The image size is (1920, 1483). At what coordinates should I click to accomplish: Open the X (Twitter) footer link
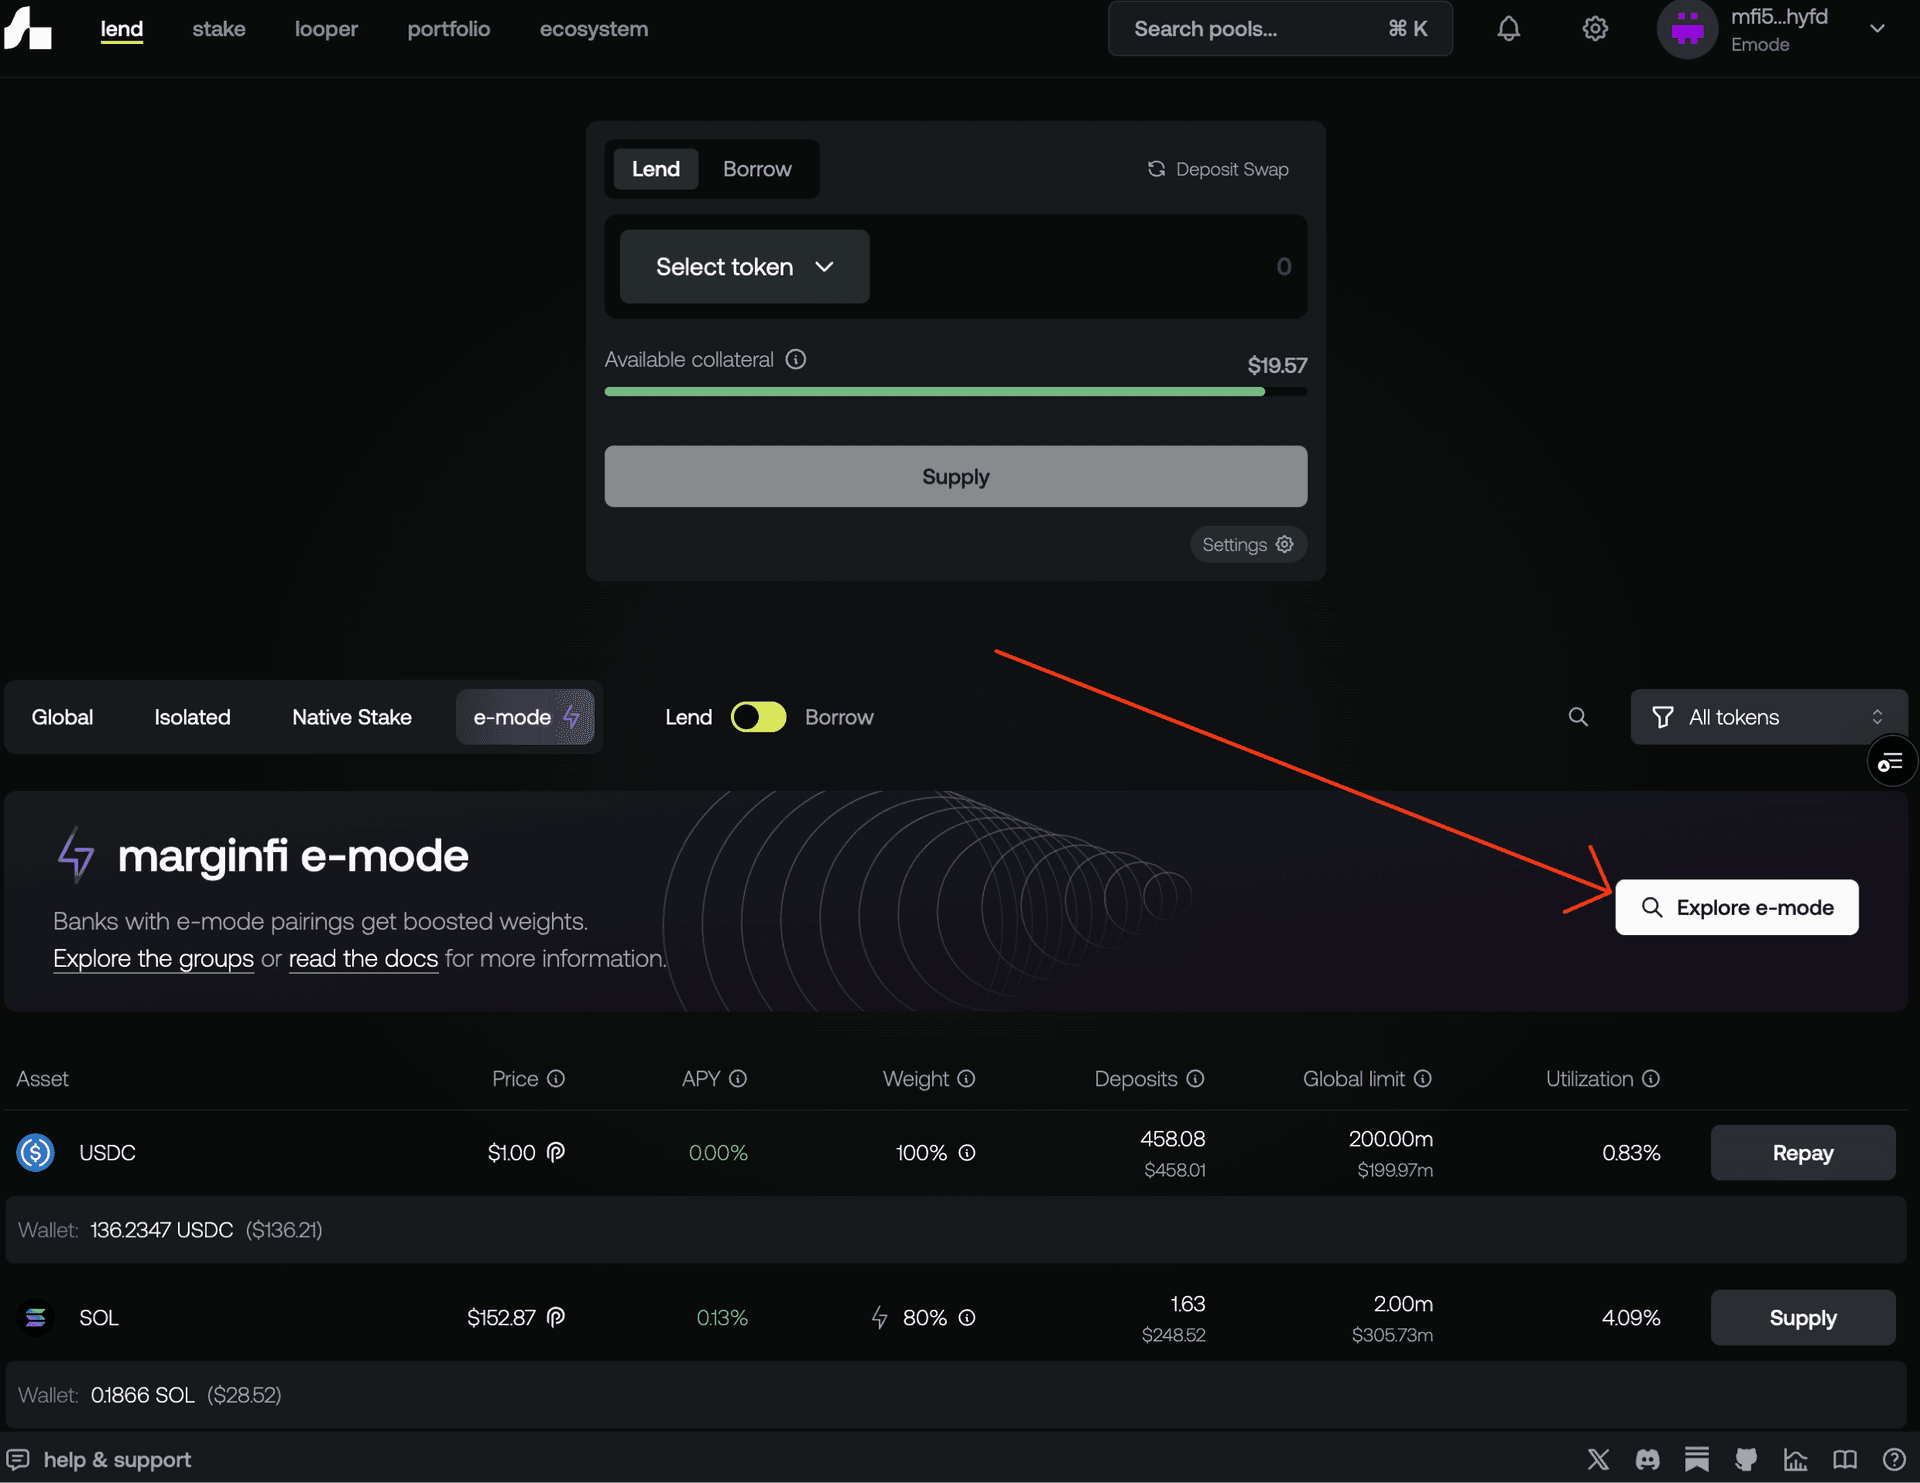pyautogui.click(x=1598, y=1460)
